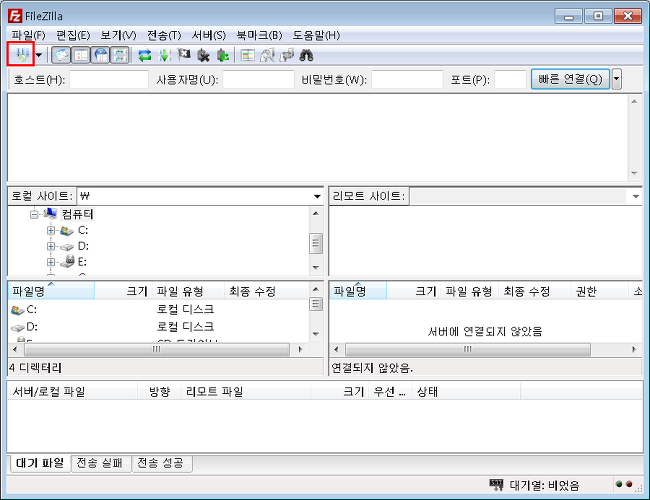This screenshot has width=650, height=500.
Task: Click the red activity indicator light
Action: pyautogui.click(x=629, y=484)
